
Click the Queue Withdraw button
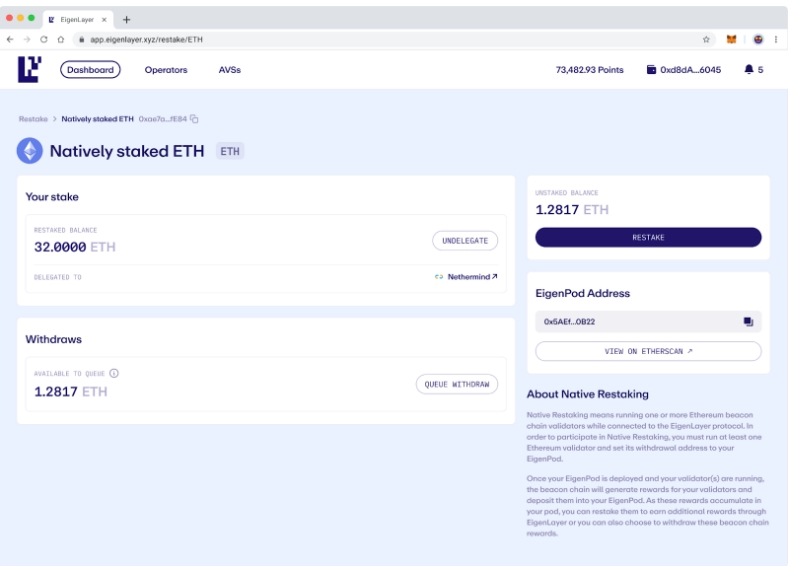click(x=457, y=384)
